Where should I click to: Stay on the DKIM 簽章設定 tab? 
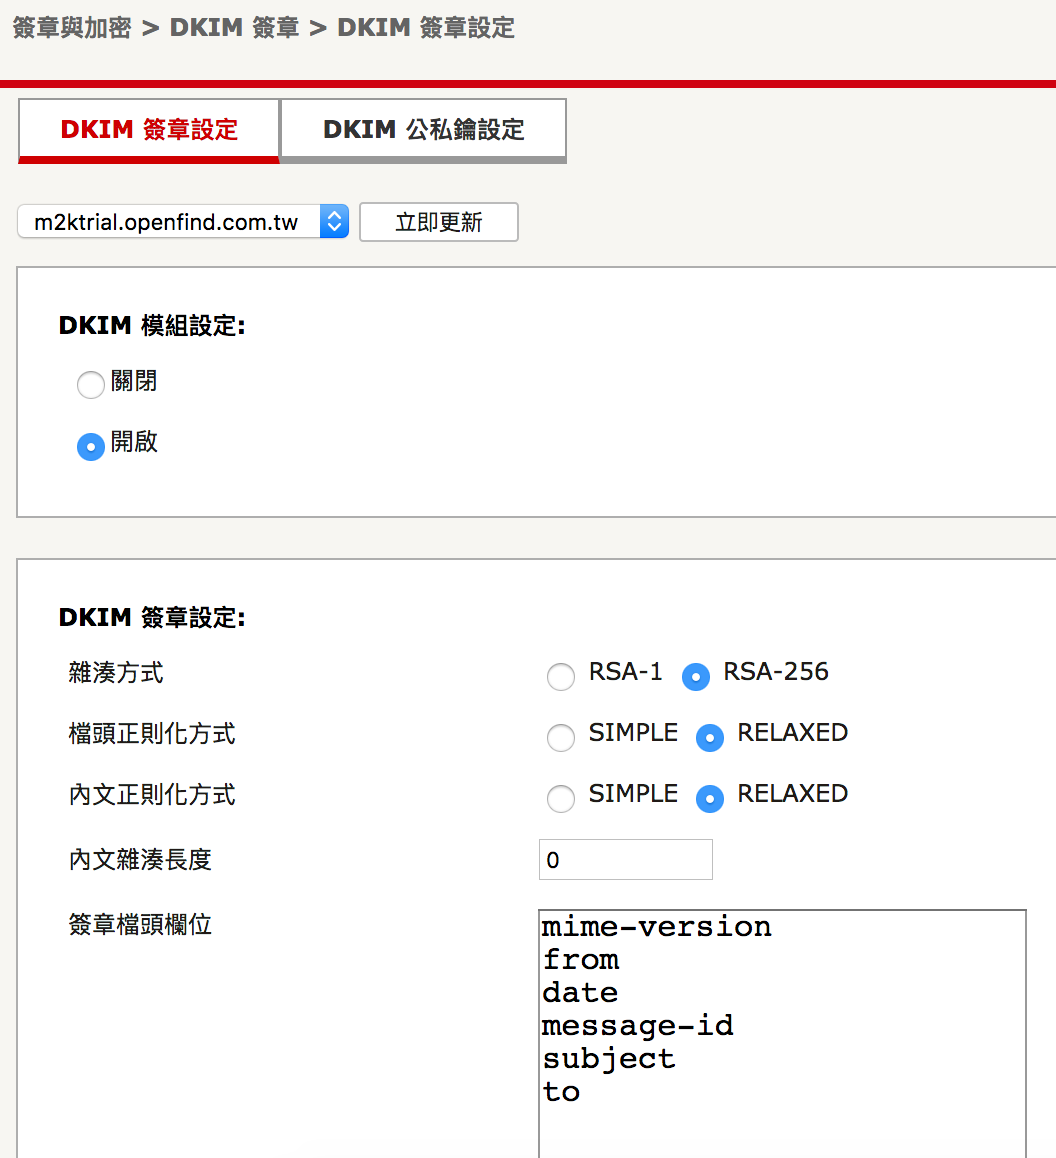(x=148, y=130)
